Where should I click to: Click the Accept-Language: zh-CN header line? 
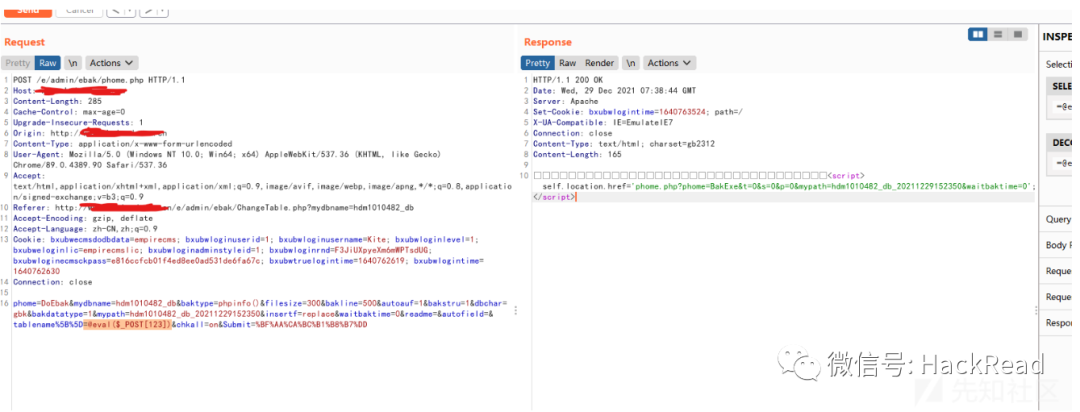[85, 229]
